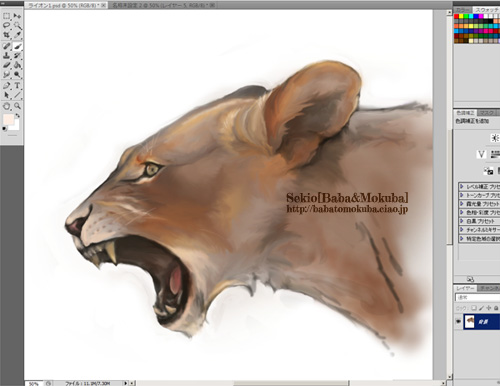Select the Healing Brush tool
Screen dimensions: 500x386
pyautogui.click(x=7, y=46)
